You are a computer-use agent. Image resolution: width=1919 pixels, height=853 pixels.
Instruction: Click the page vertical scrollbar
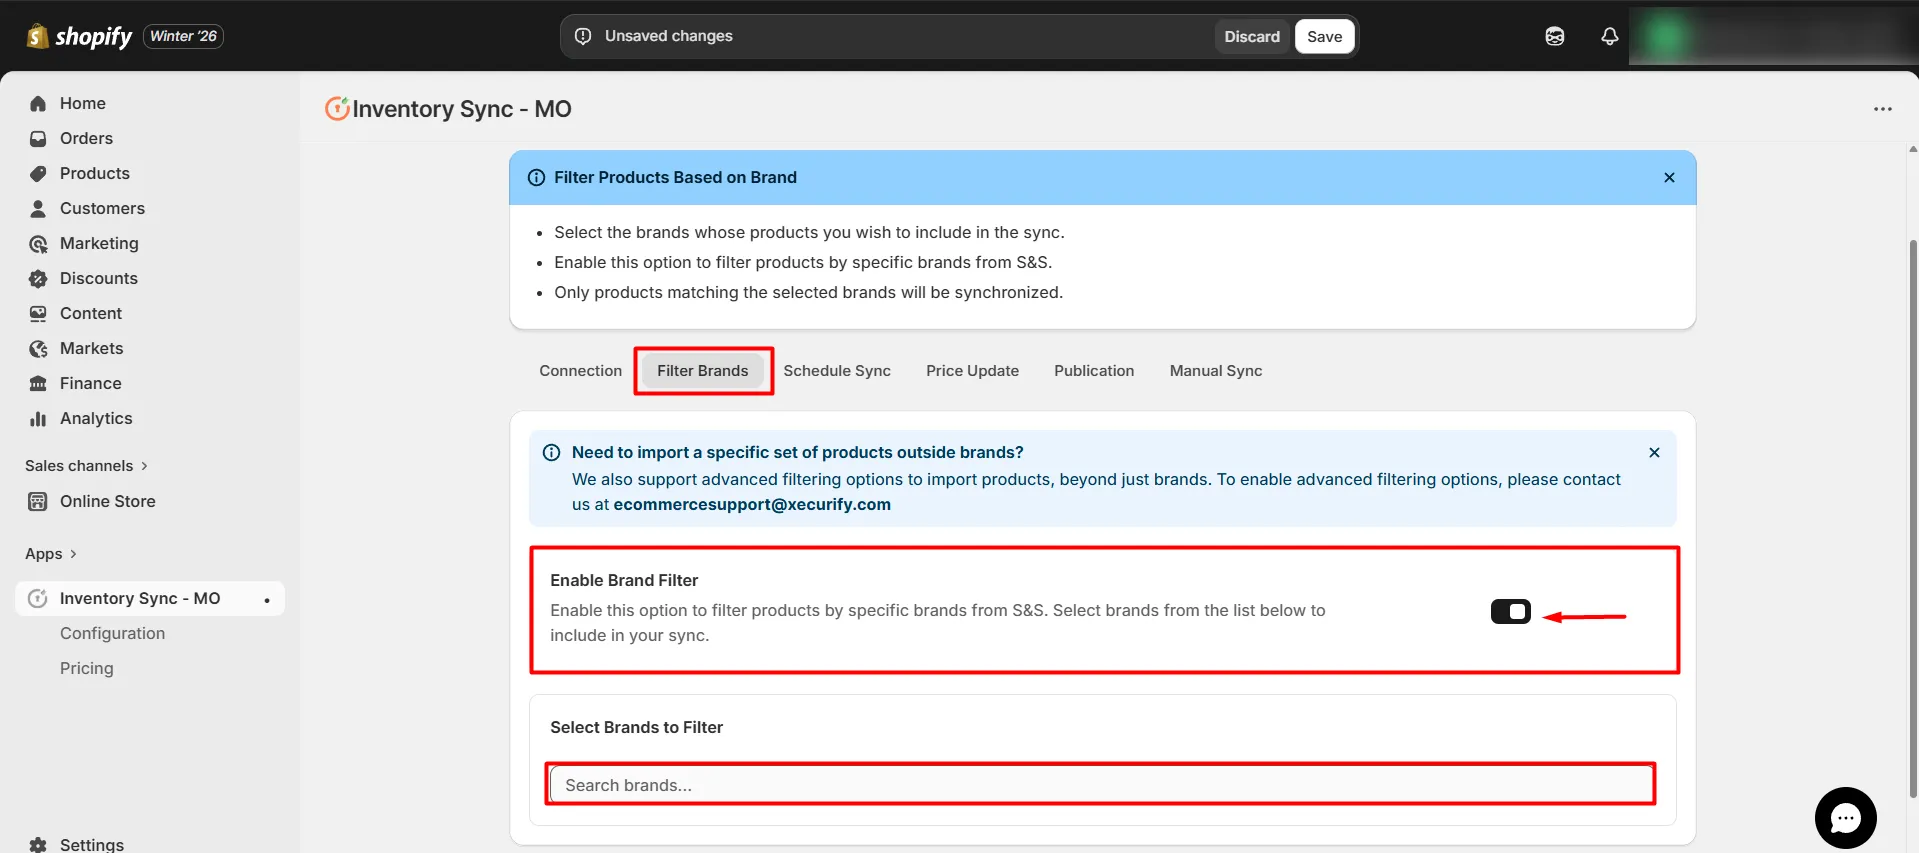point(1912,517)
